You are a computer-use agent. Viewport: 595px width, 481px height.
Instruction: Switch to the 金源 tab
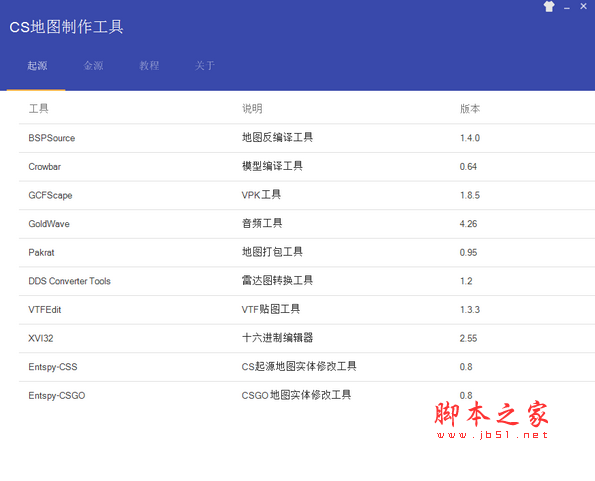(x=93, y=66)
